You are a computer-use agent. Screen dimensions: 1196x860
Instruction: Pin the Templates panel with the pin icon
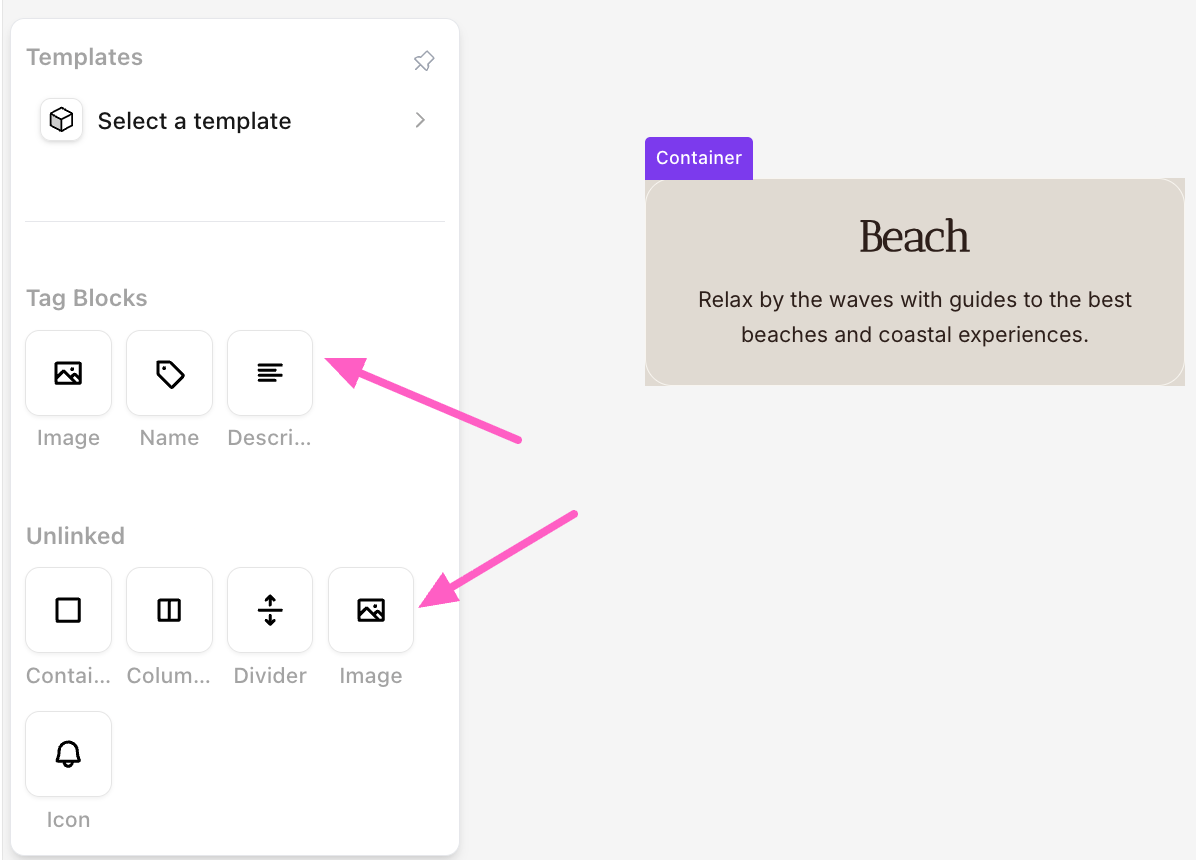(424, 61)
